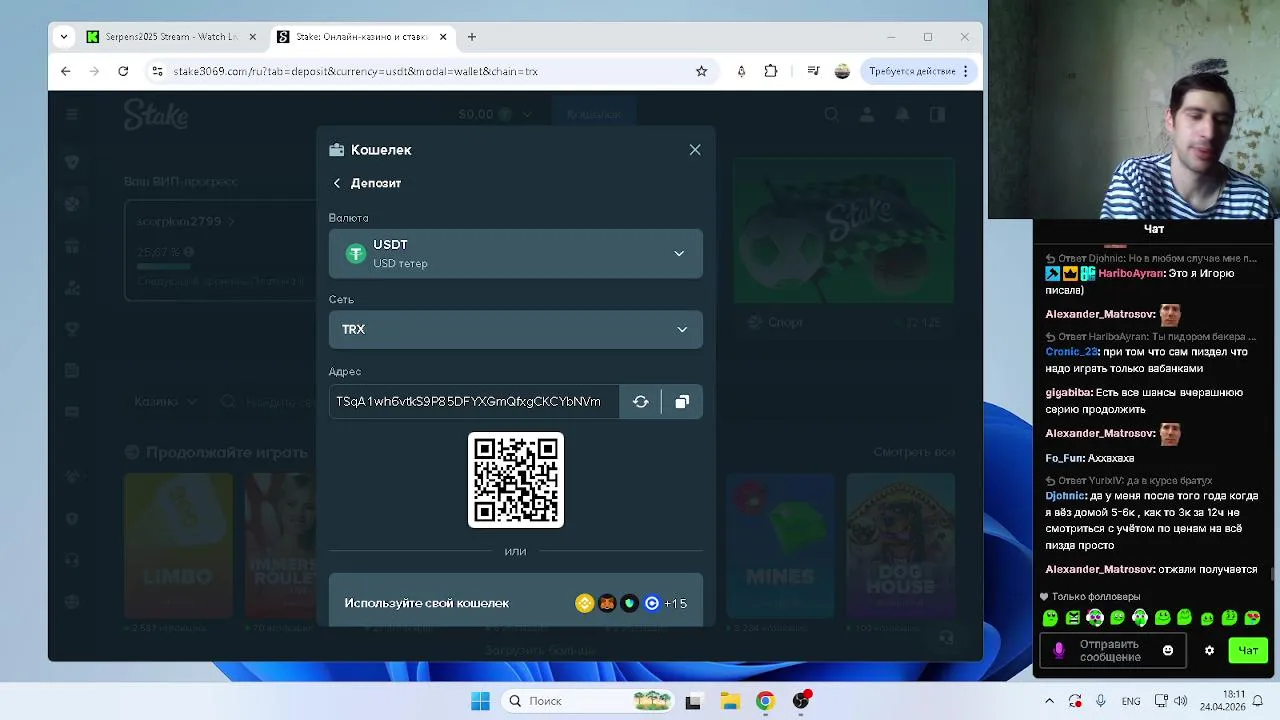The height and width of the screenshot is (720, 1280).
Task: Click the blue Coinbase wallet icon
Action: (652, 603)
